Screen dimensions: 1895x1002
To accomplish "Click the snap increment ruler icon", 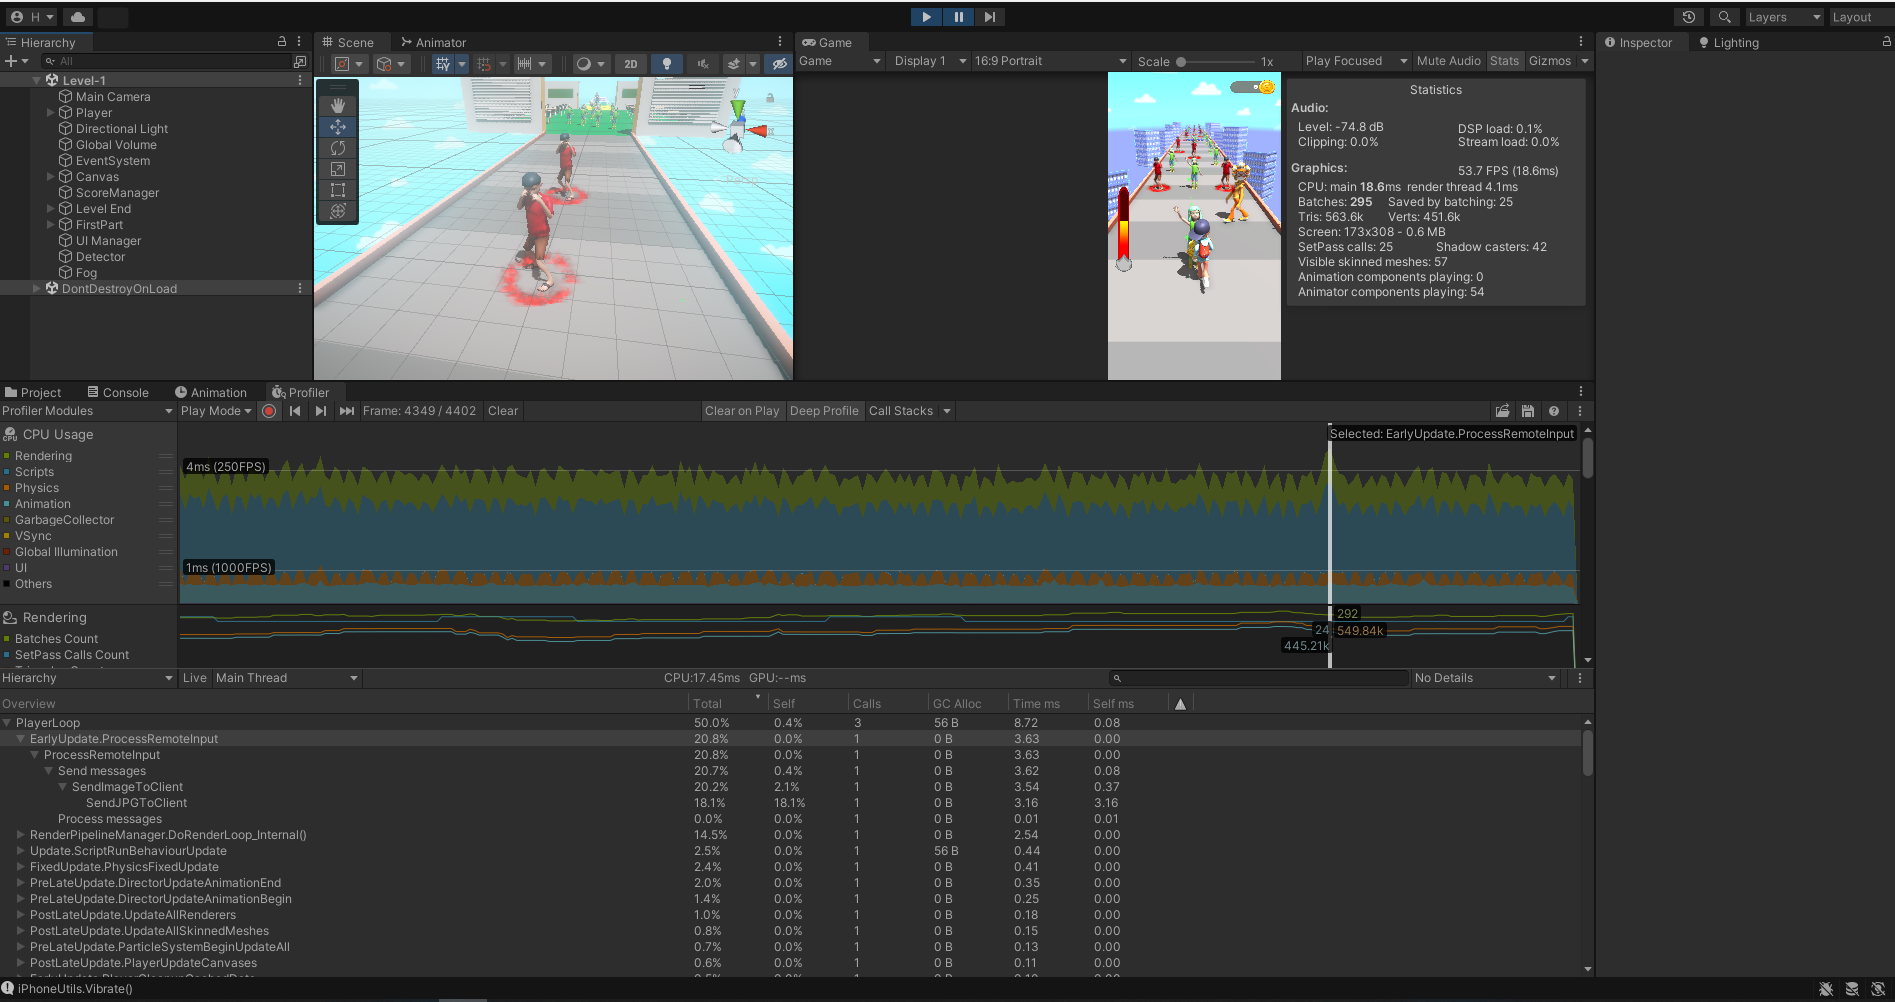I will point(524,64).
